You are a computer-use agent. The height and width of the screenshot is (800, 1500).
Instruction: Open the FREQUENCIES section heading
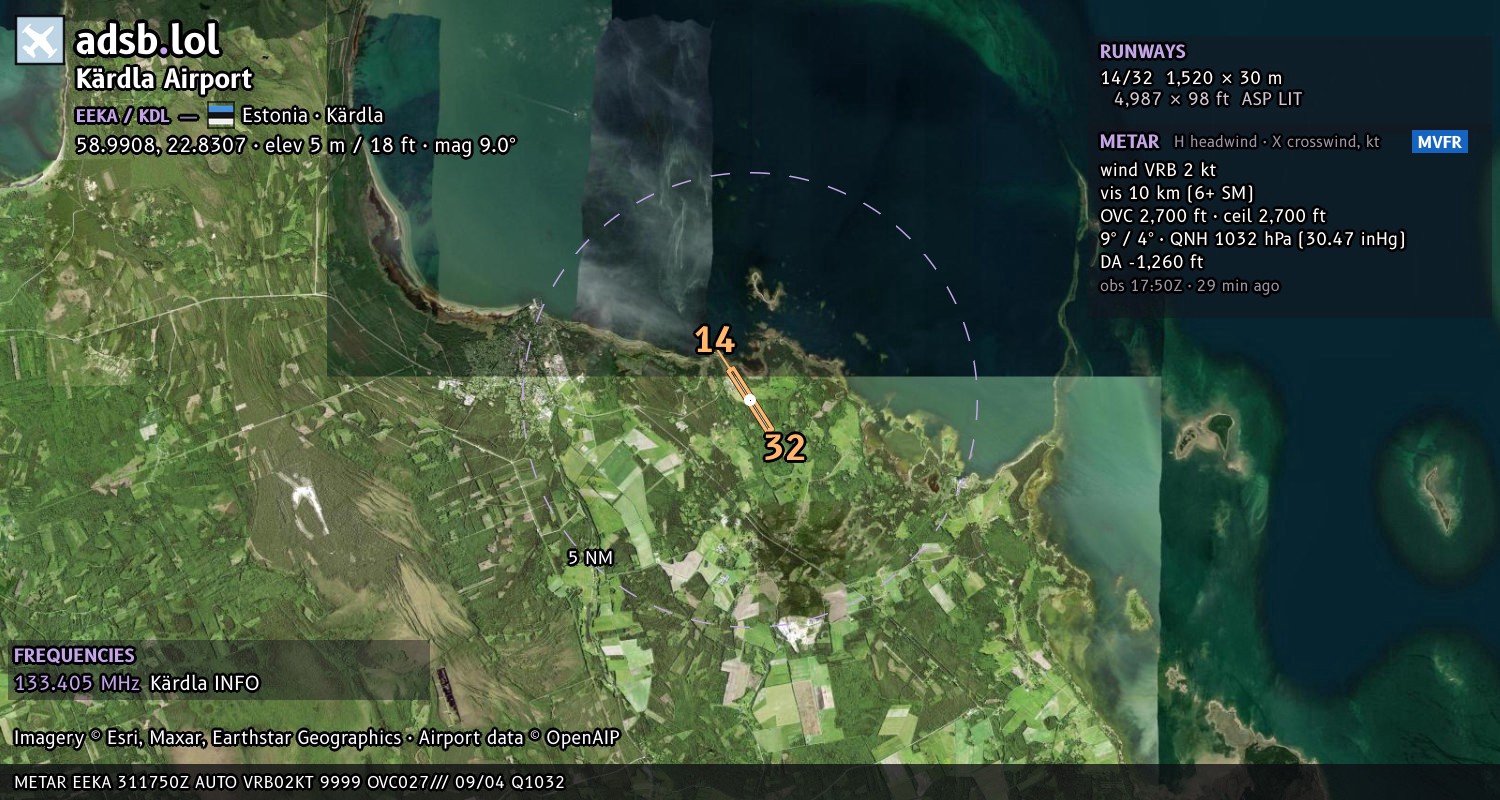(74, 655)
